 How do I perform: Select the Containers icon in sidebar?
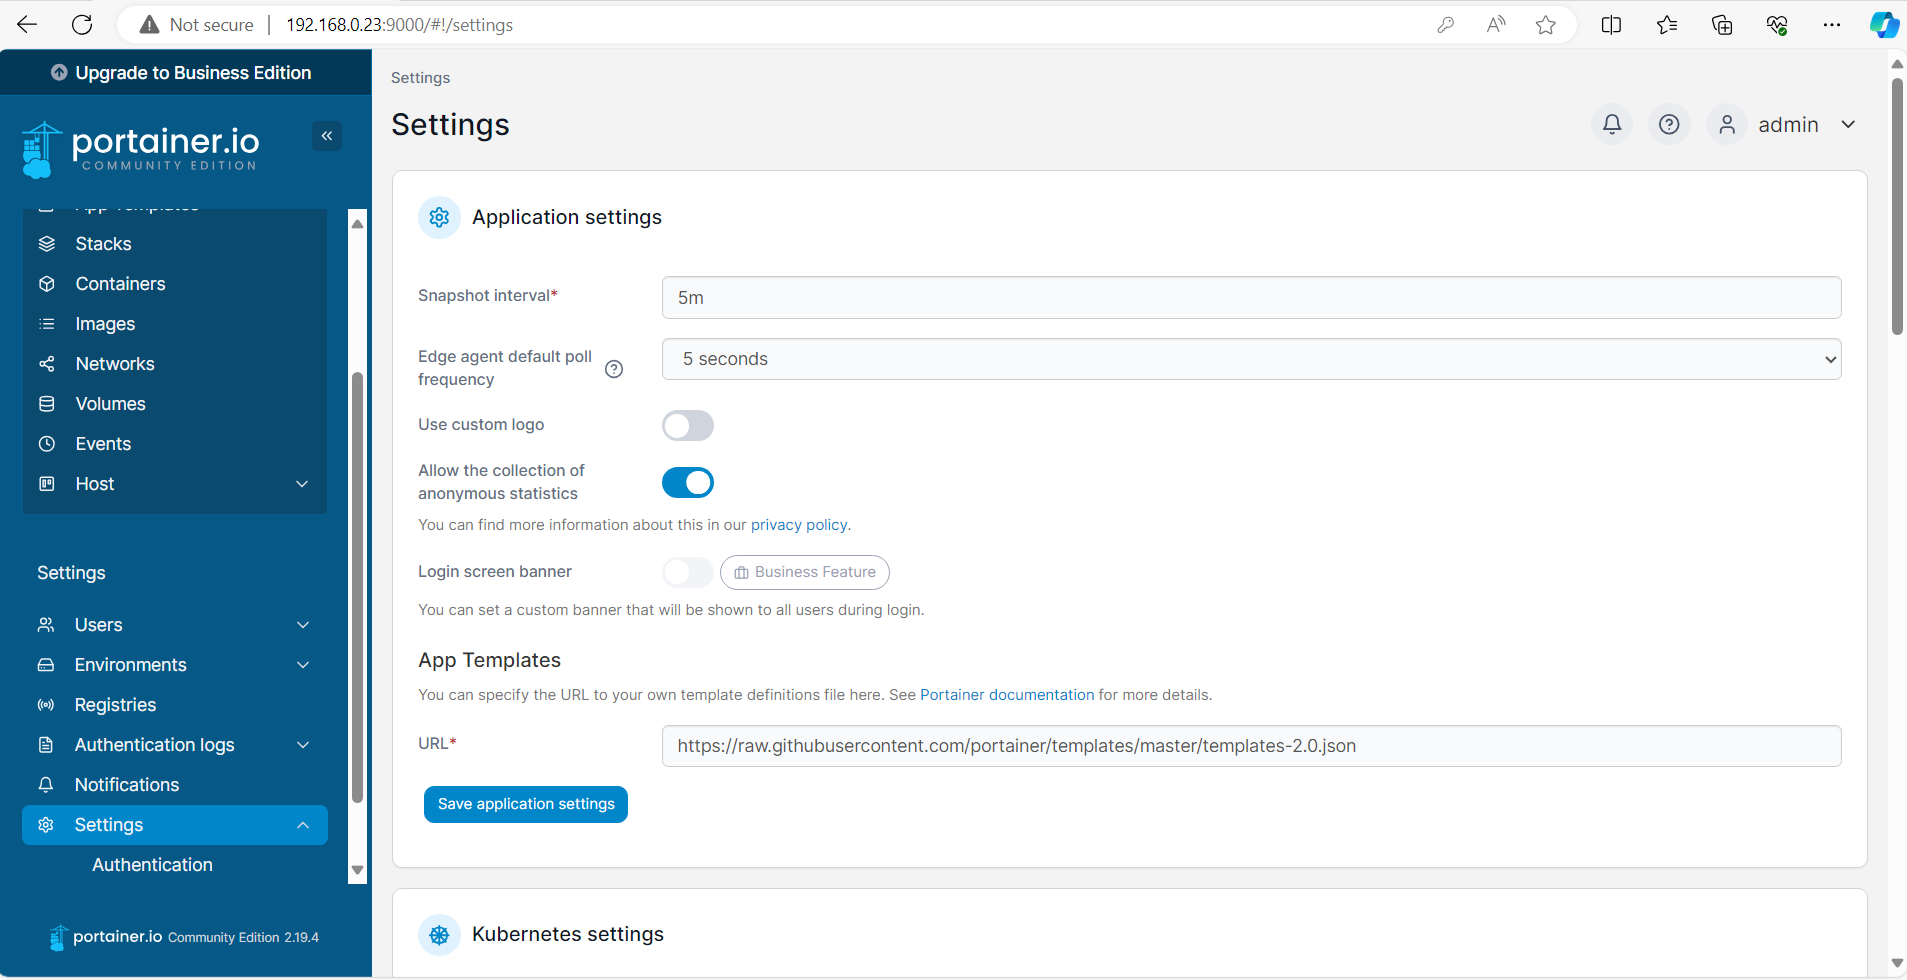tap(46, 284)
